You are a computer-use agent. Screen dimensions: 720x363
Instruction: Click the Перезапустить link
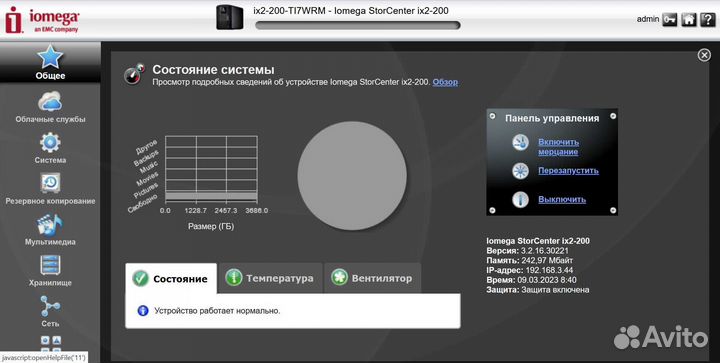tap(568, 171)
